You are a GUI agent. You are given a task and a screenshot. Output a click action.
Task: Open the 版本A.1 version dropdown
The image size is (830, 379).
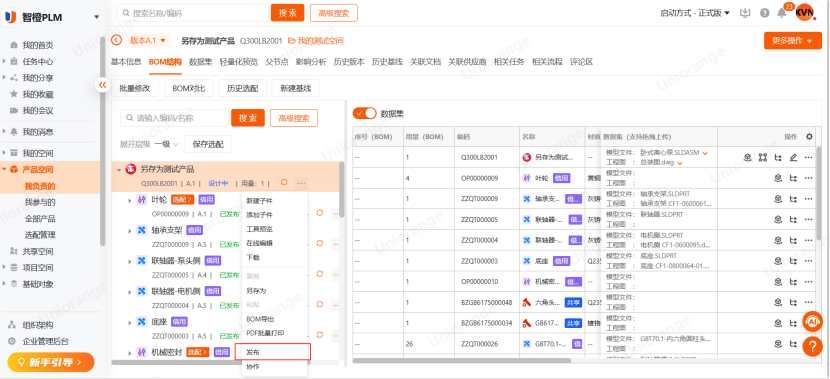[x=149, y=40]
